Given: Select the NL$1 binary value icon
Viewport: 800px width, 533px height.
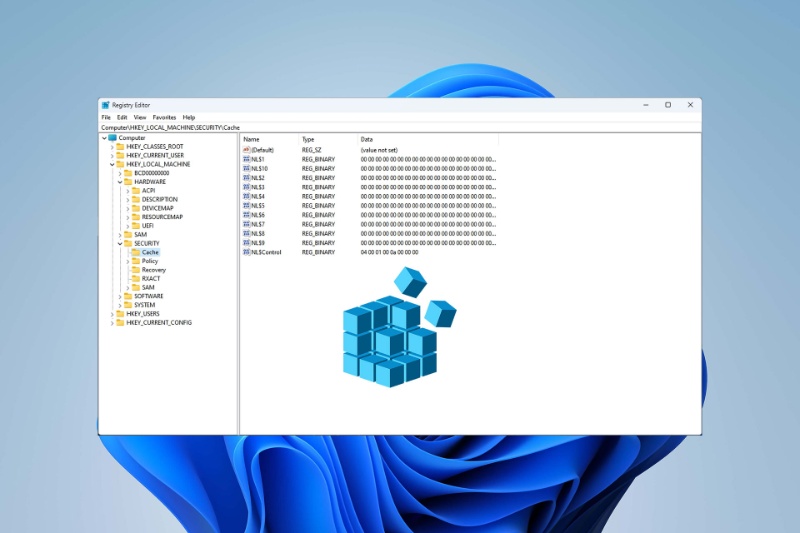Looking at the screenshot, I should click(x=246, y=159).
